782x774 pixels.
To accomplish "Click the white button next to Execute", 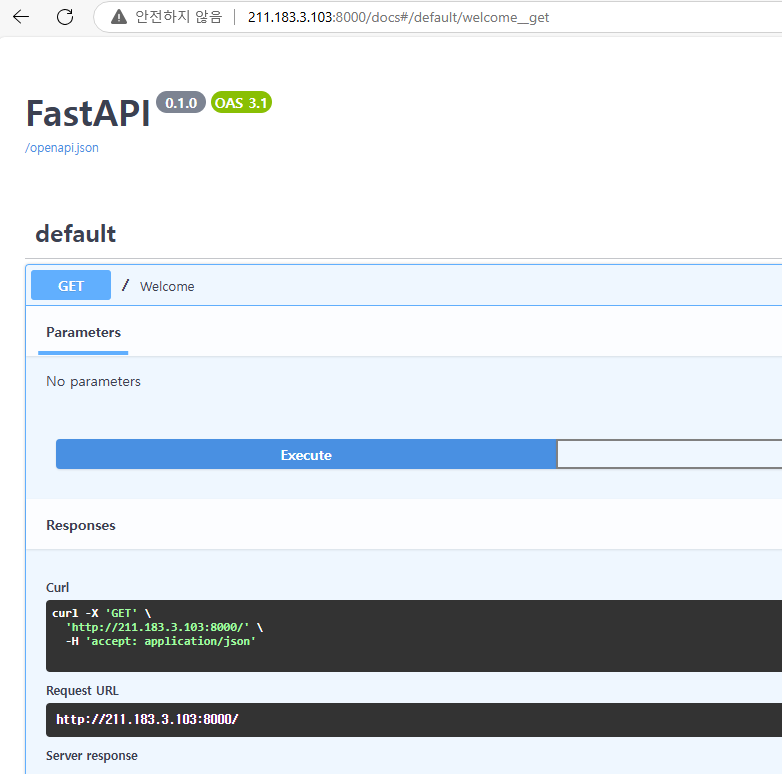I will pos(669,454).
